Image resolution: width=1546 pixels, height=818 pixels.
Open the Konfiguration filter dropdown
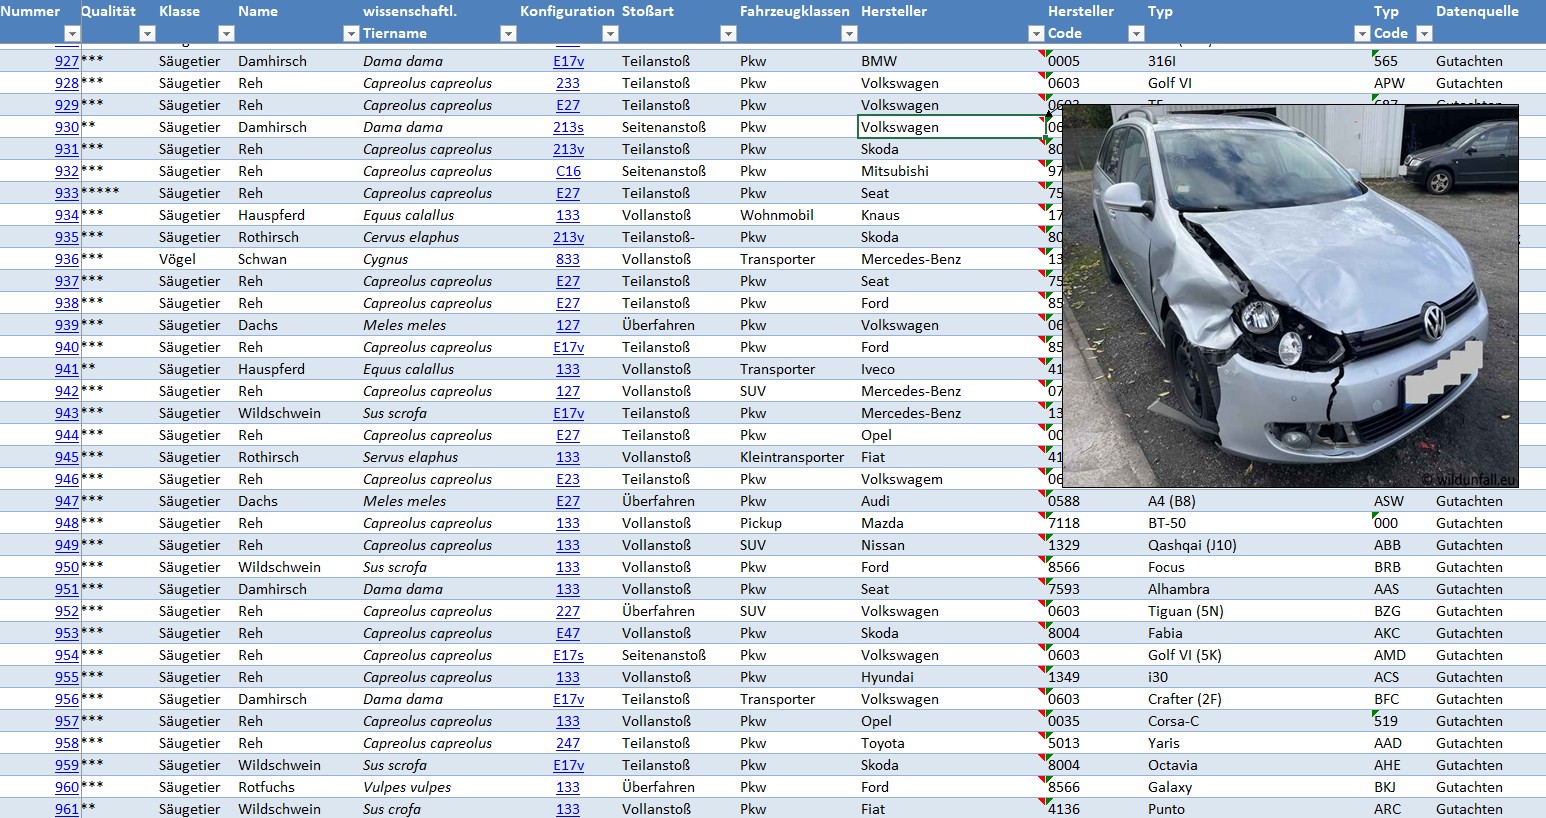pos(610,34)
